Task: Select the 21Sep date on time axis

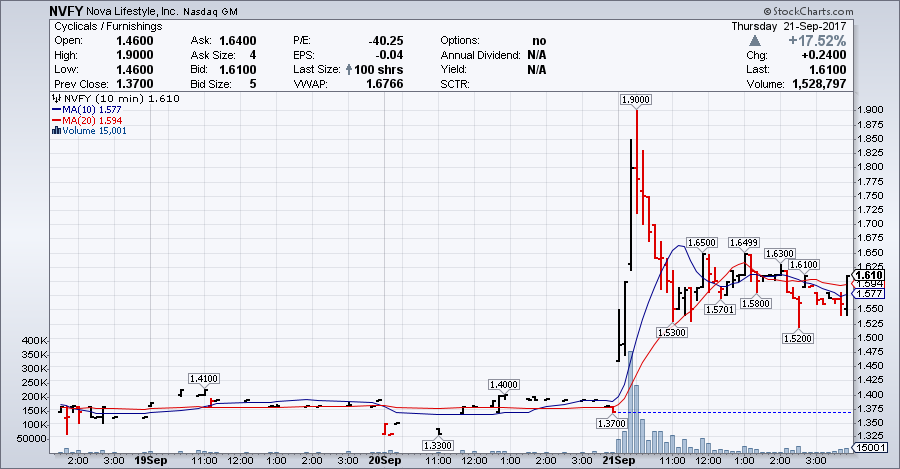Action: pos(619,461)
